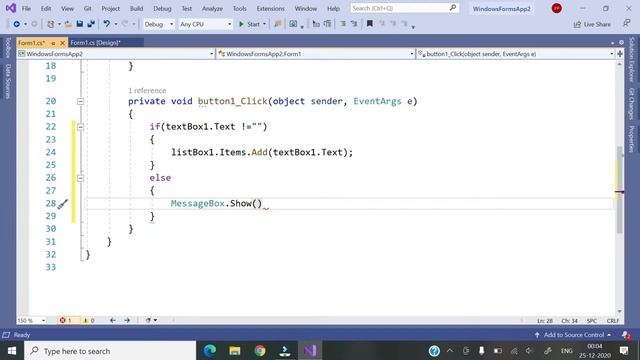
Task: Click the Find in Files toolbar icon
Action: click(278, 24)
